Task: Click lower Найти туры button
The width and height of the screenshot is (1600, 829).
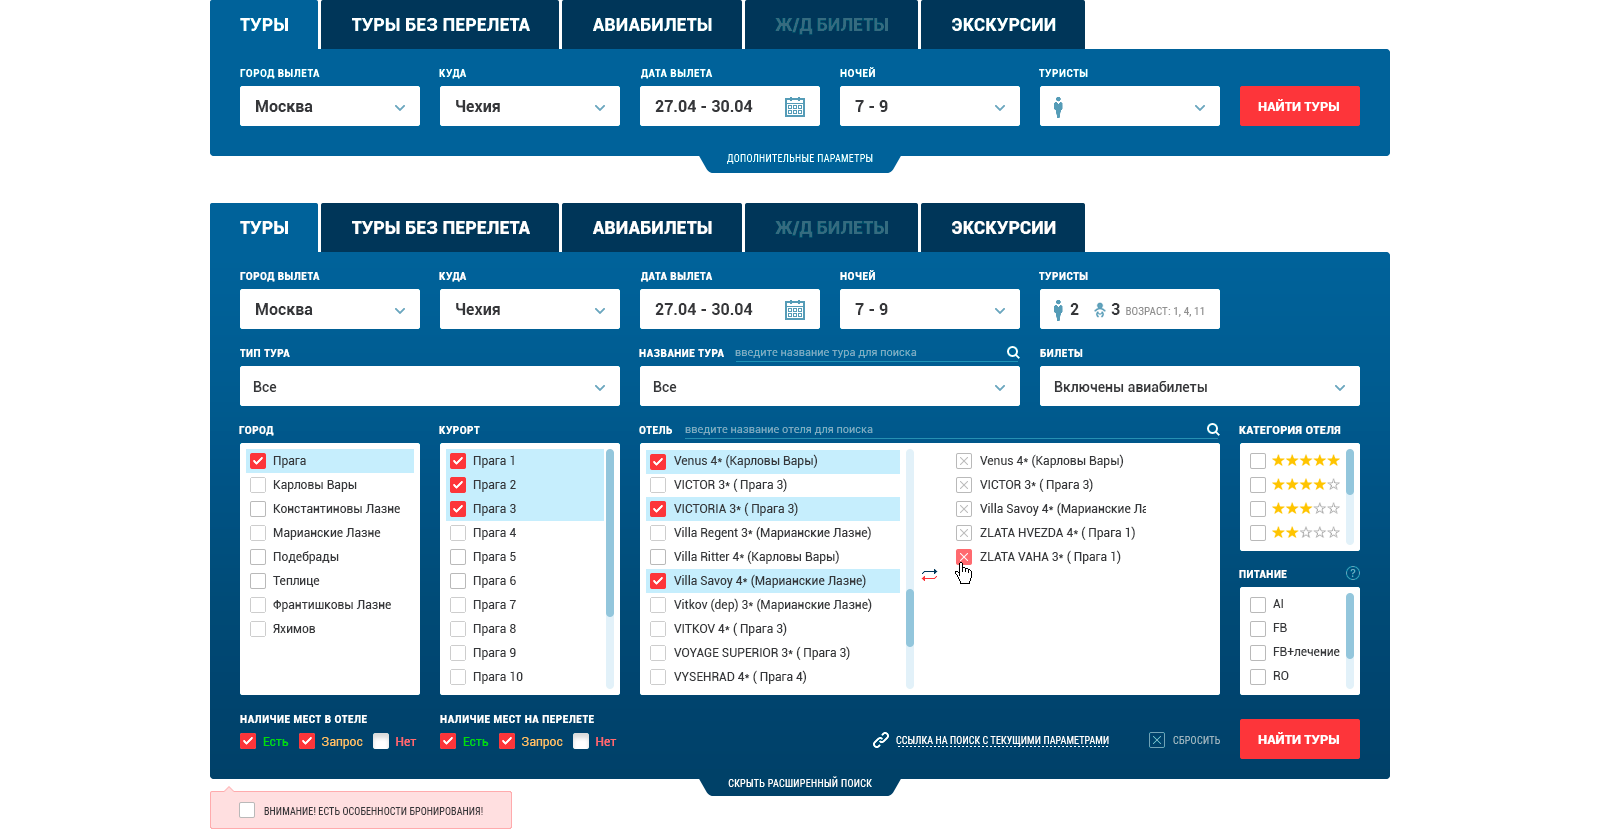Action: [1299, 739]
